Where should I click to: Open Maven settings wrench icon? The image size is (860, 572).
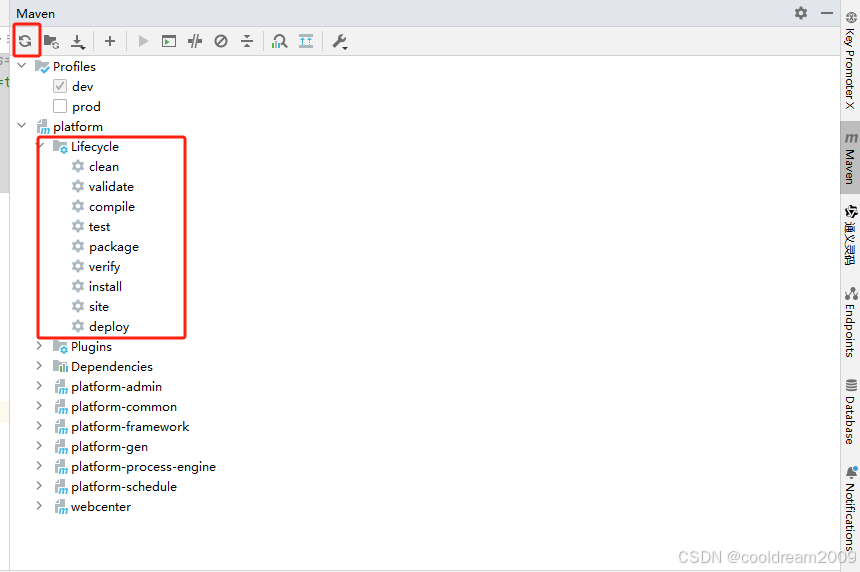click(340, 42)
